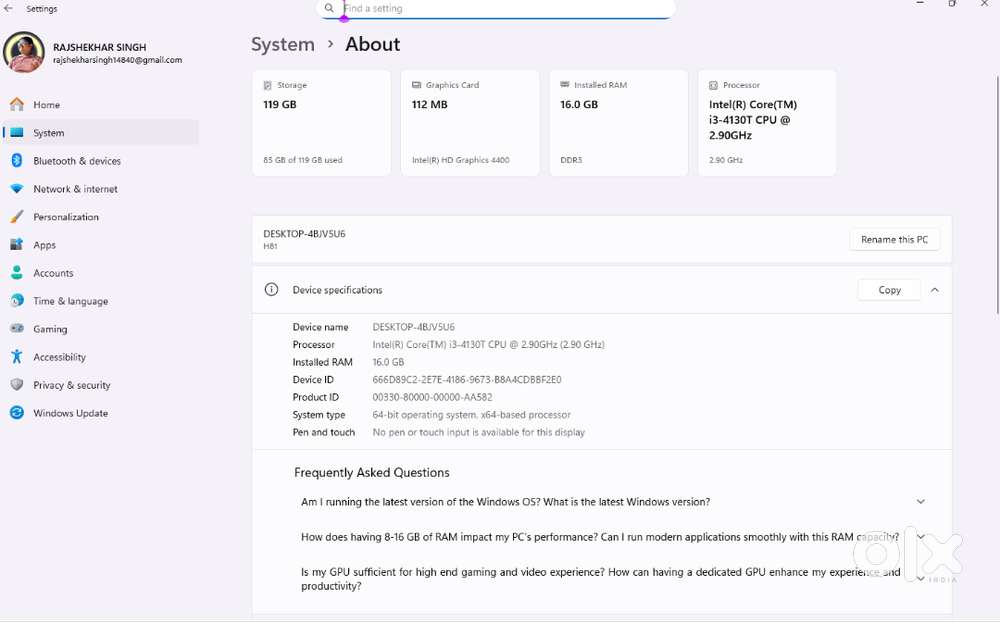Click the back arrow in Settings
This screenshot has height=622, width=1000.
(9, 9)
